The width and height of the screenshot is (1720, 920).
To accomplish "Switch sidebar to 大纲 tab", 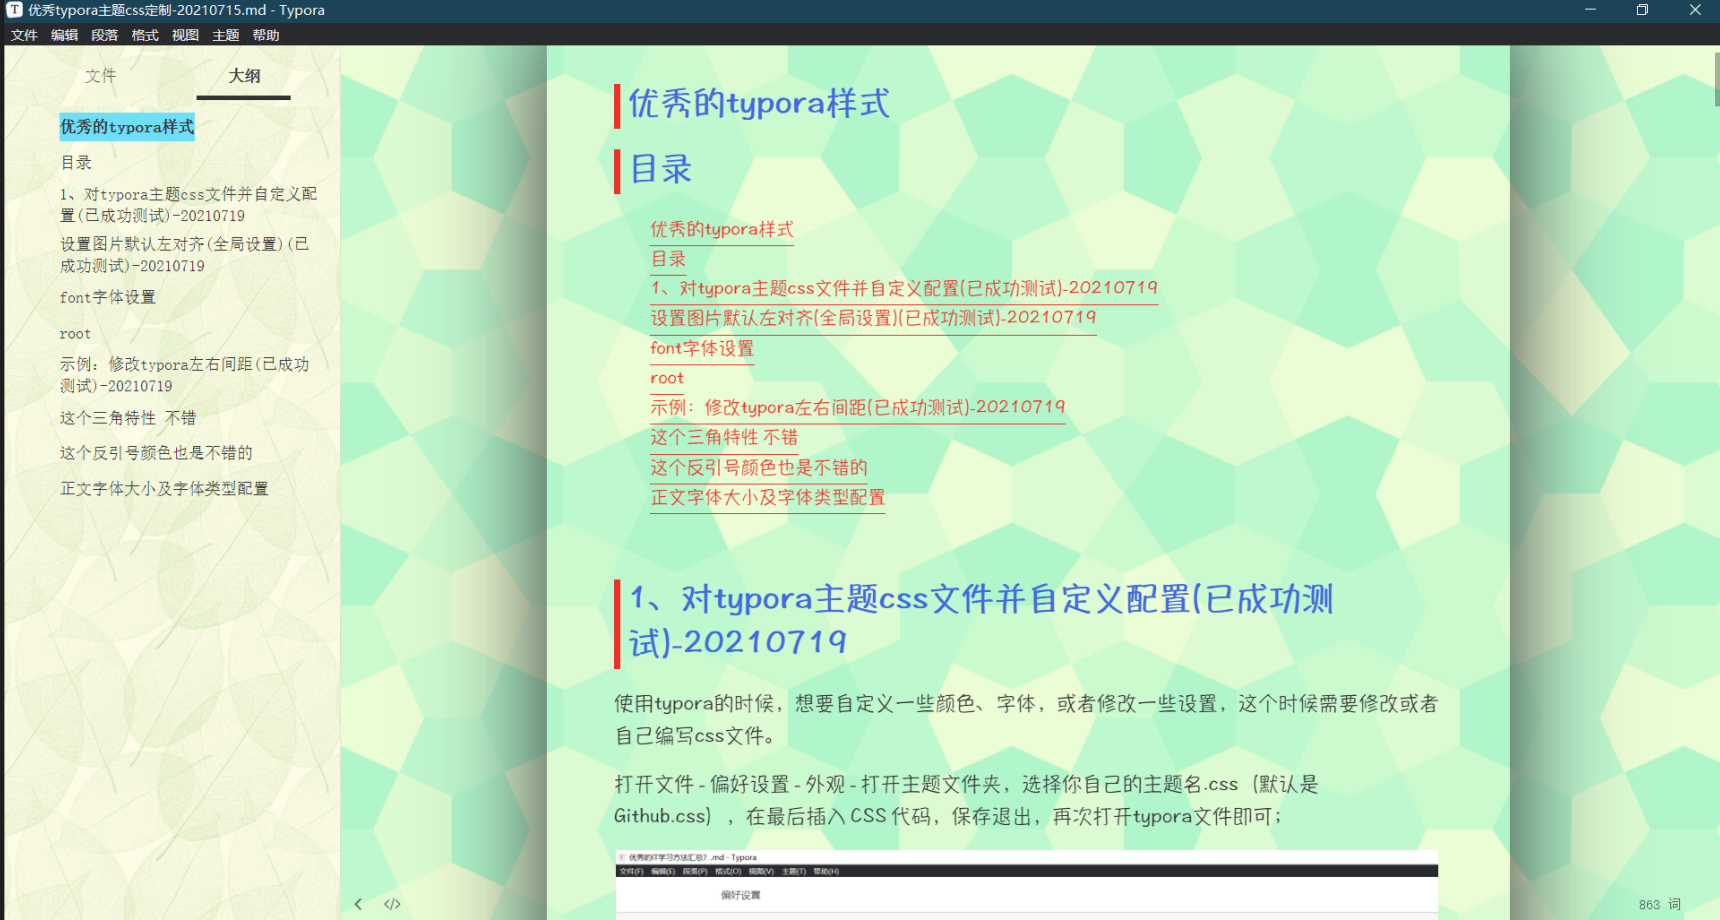I will [x=244, y=76].
